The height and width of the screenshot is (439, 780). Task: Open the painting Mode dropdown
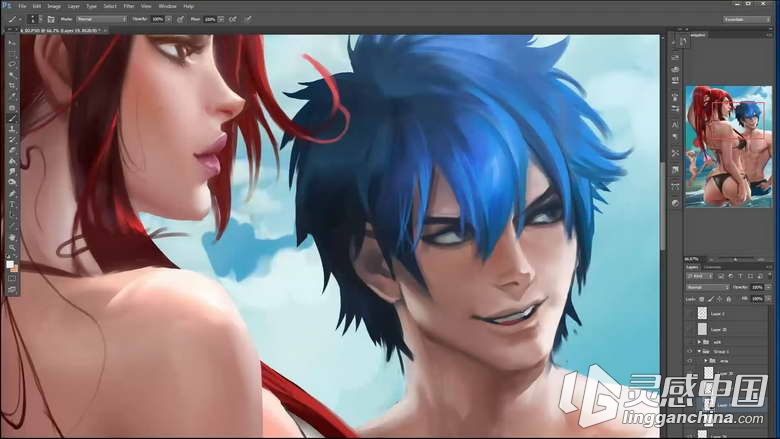pyautogui.click(x=101, y=19)
